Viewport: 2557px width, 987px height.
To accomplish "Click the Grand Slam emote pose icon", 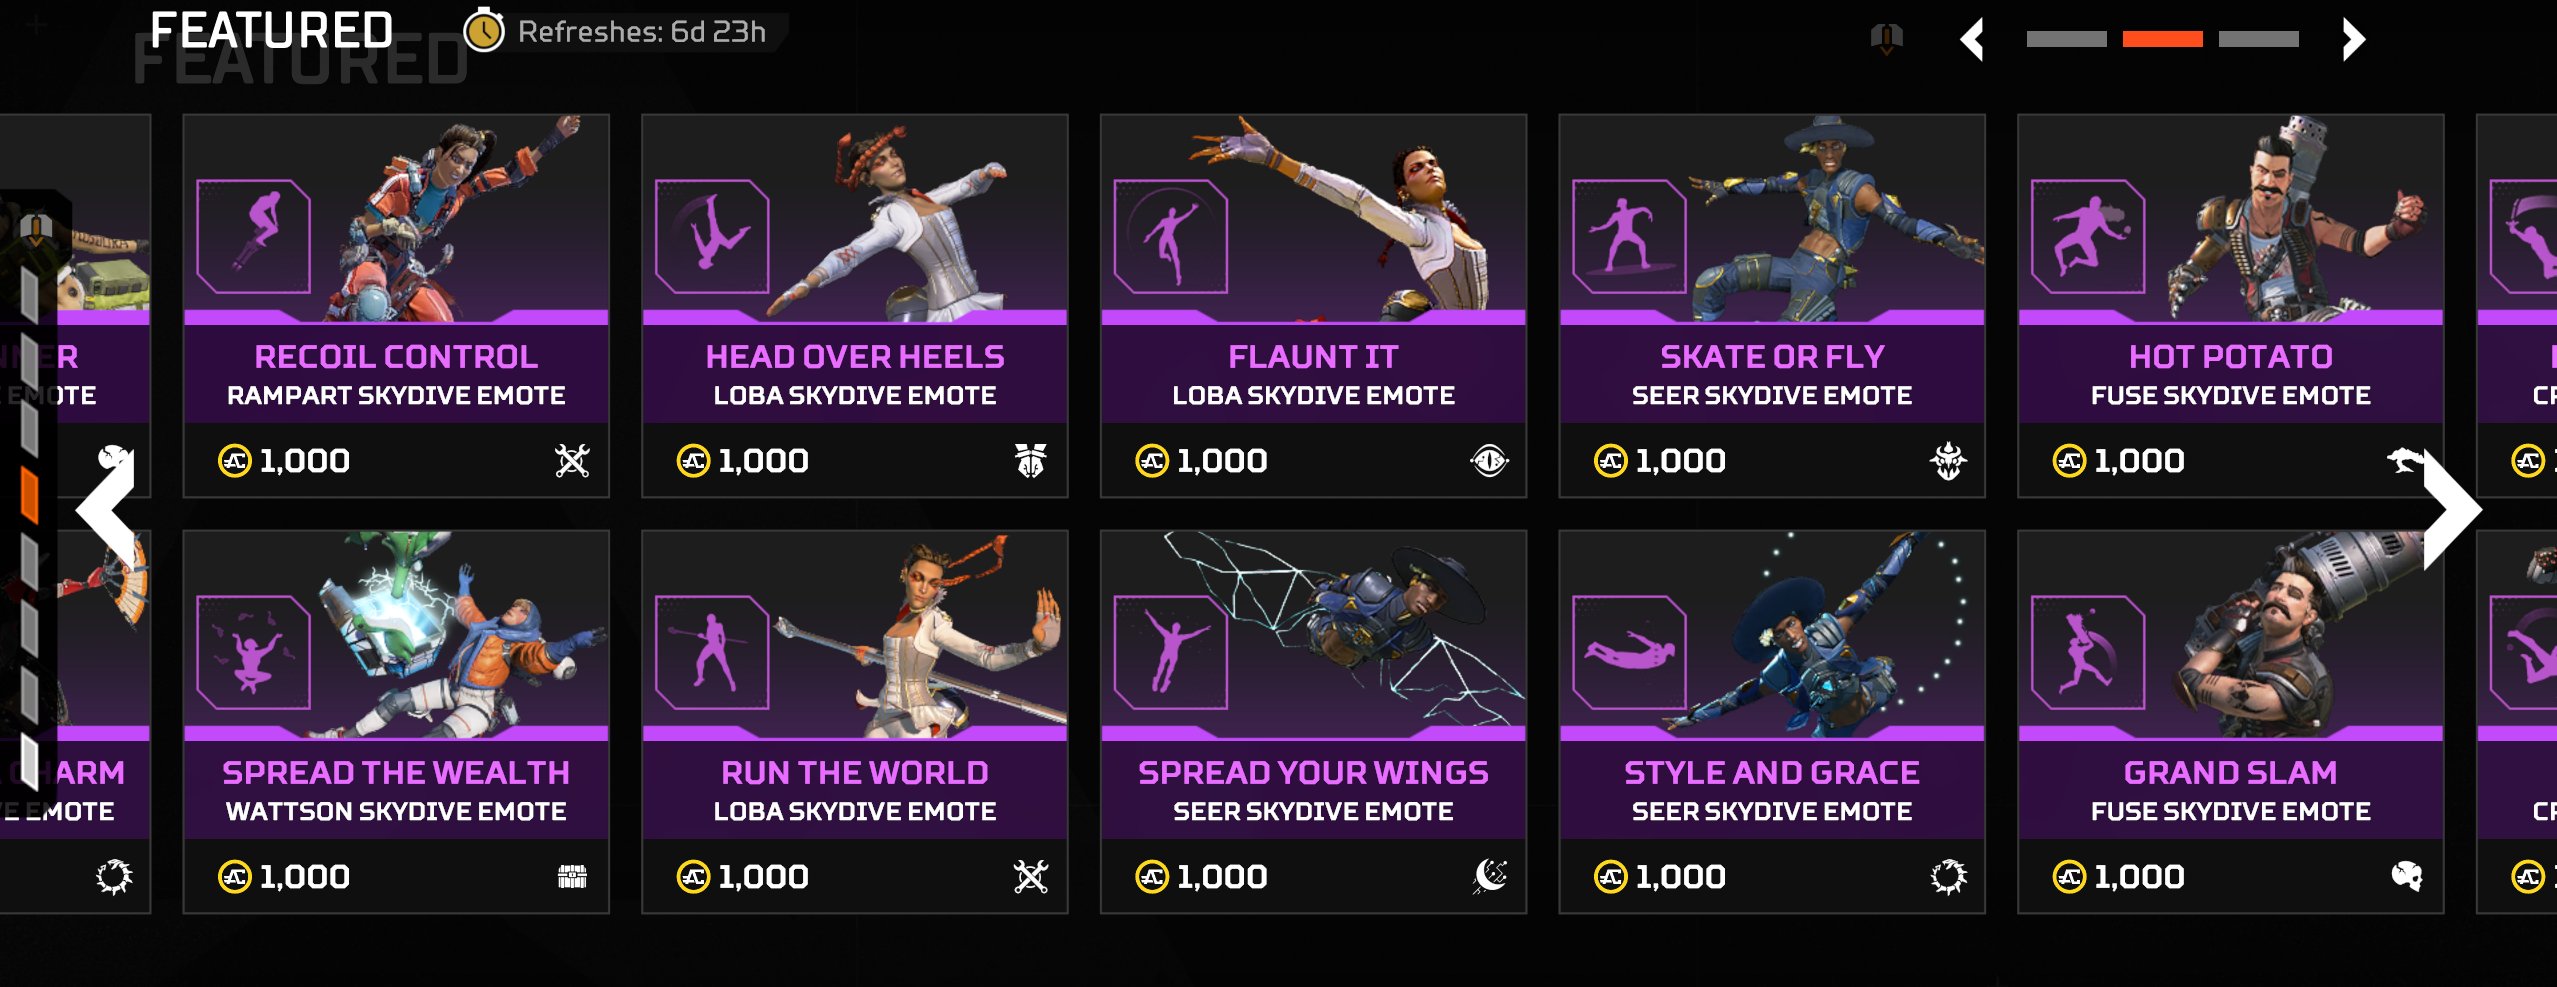I will click(2087, 653).
